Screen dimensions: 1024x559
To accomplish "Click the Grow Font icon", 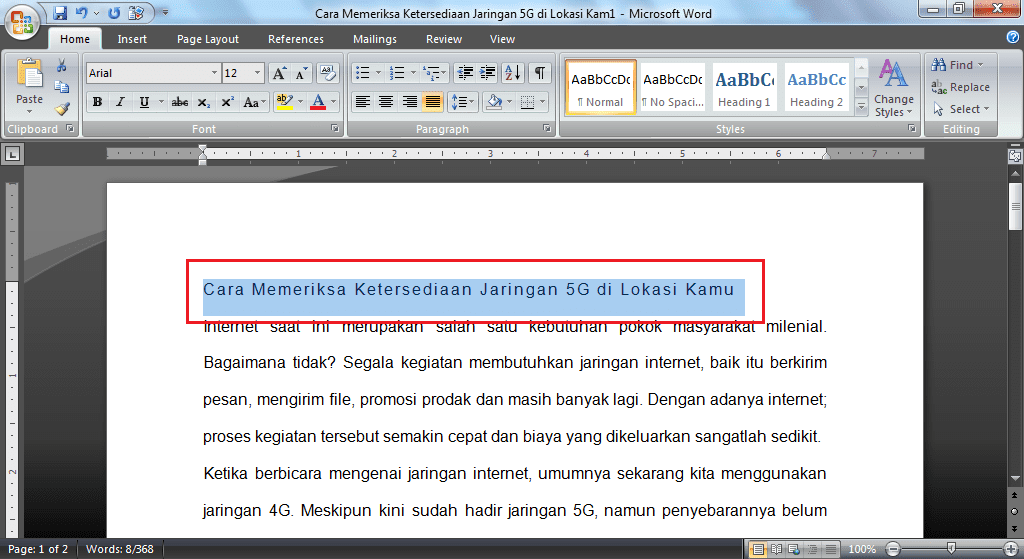I will click(279, 73).
